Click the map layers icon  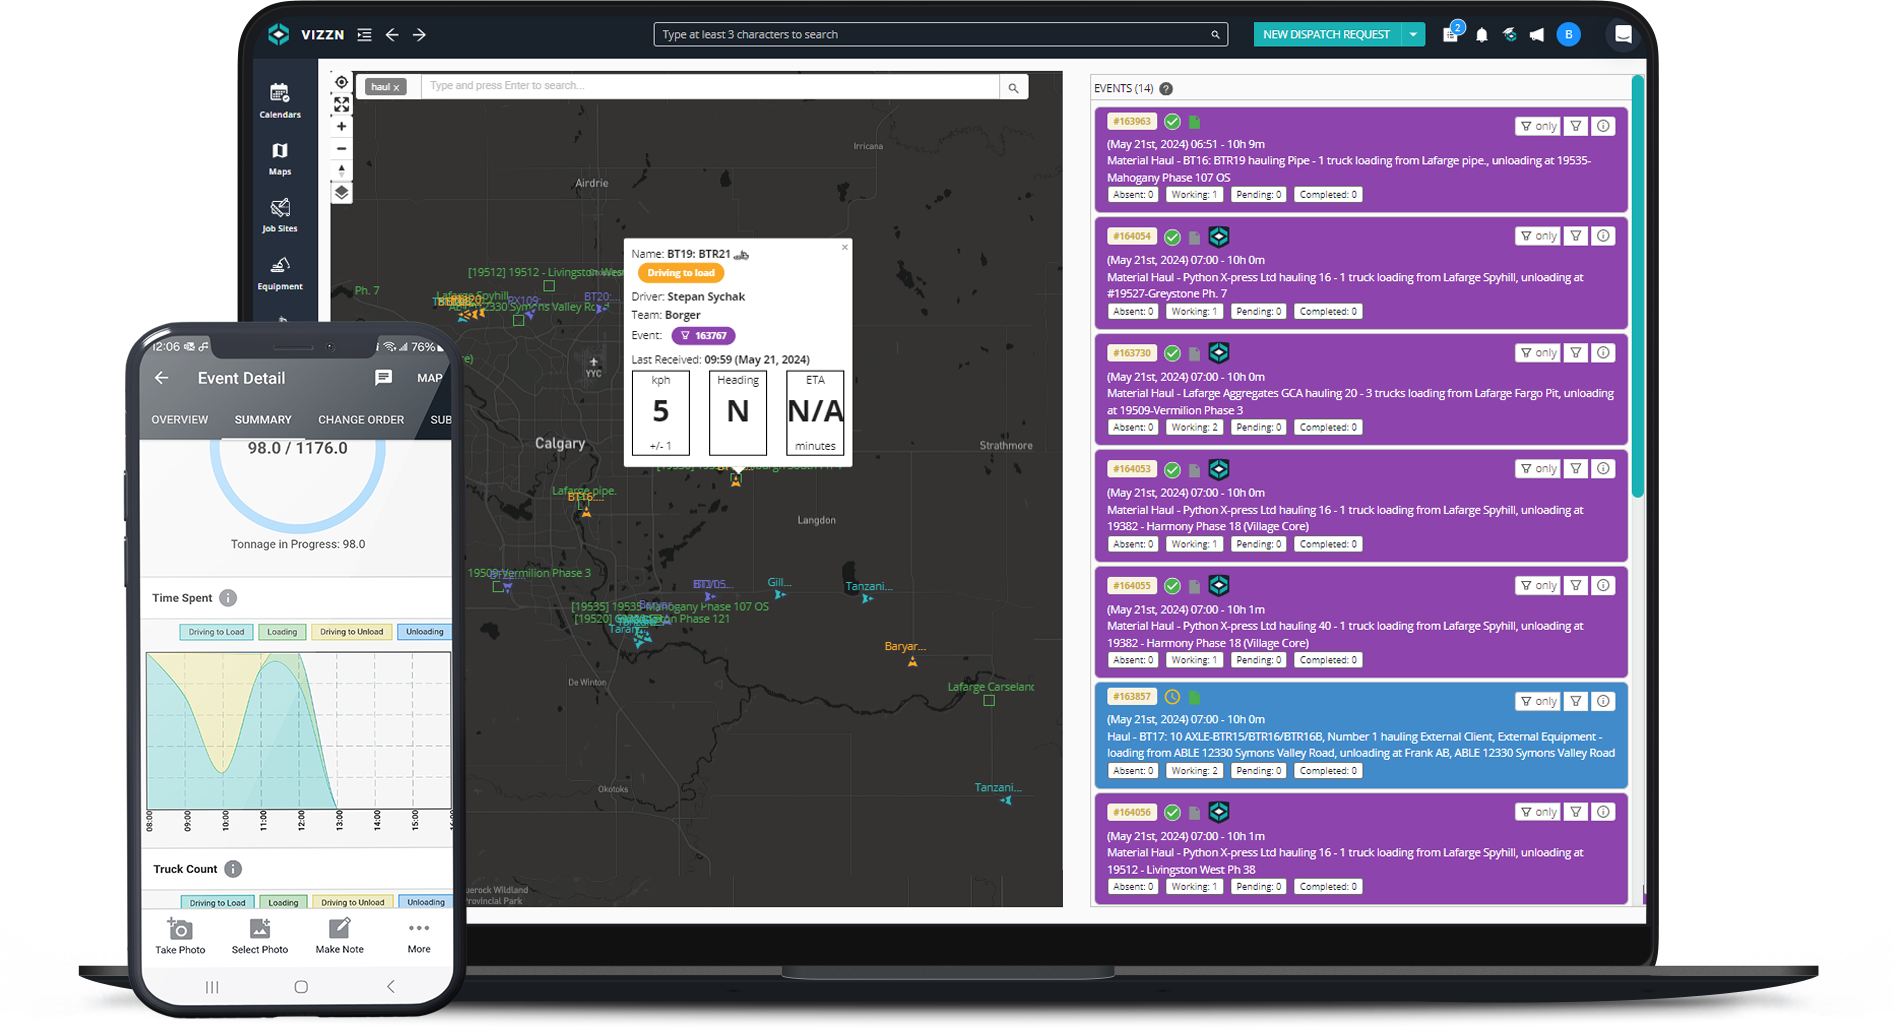pyautogui.click(x=341, y=192)
